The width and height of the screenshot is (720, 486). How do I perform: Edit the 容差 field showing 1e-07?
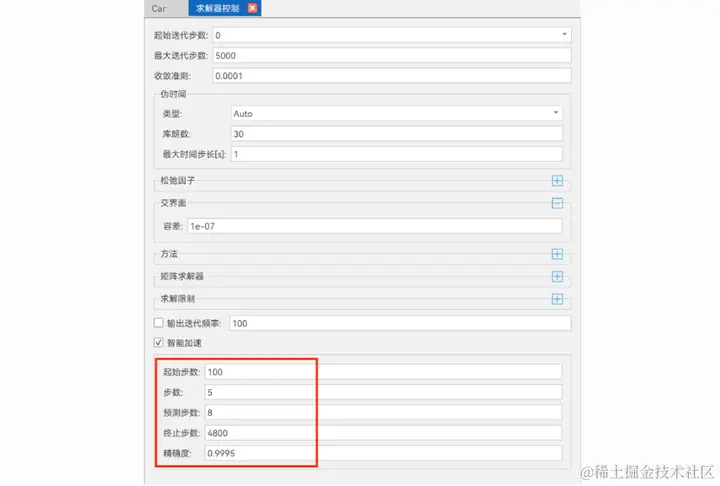tap(374, 226)
